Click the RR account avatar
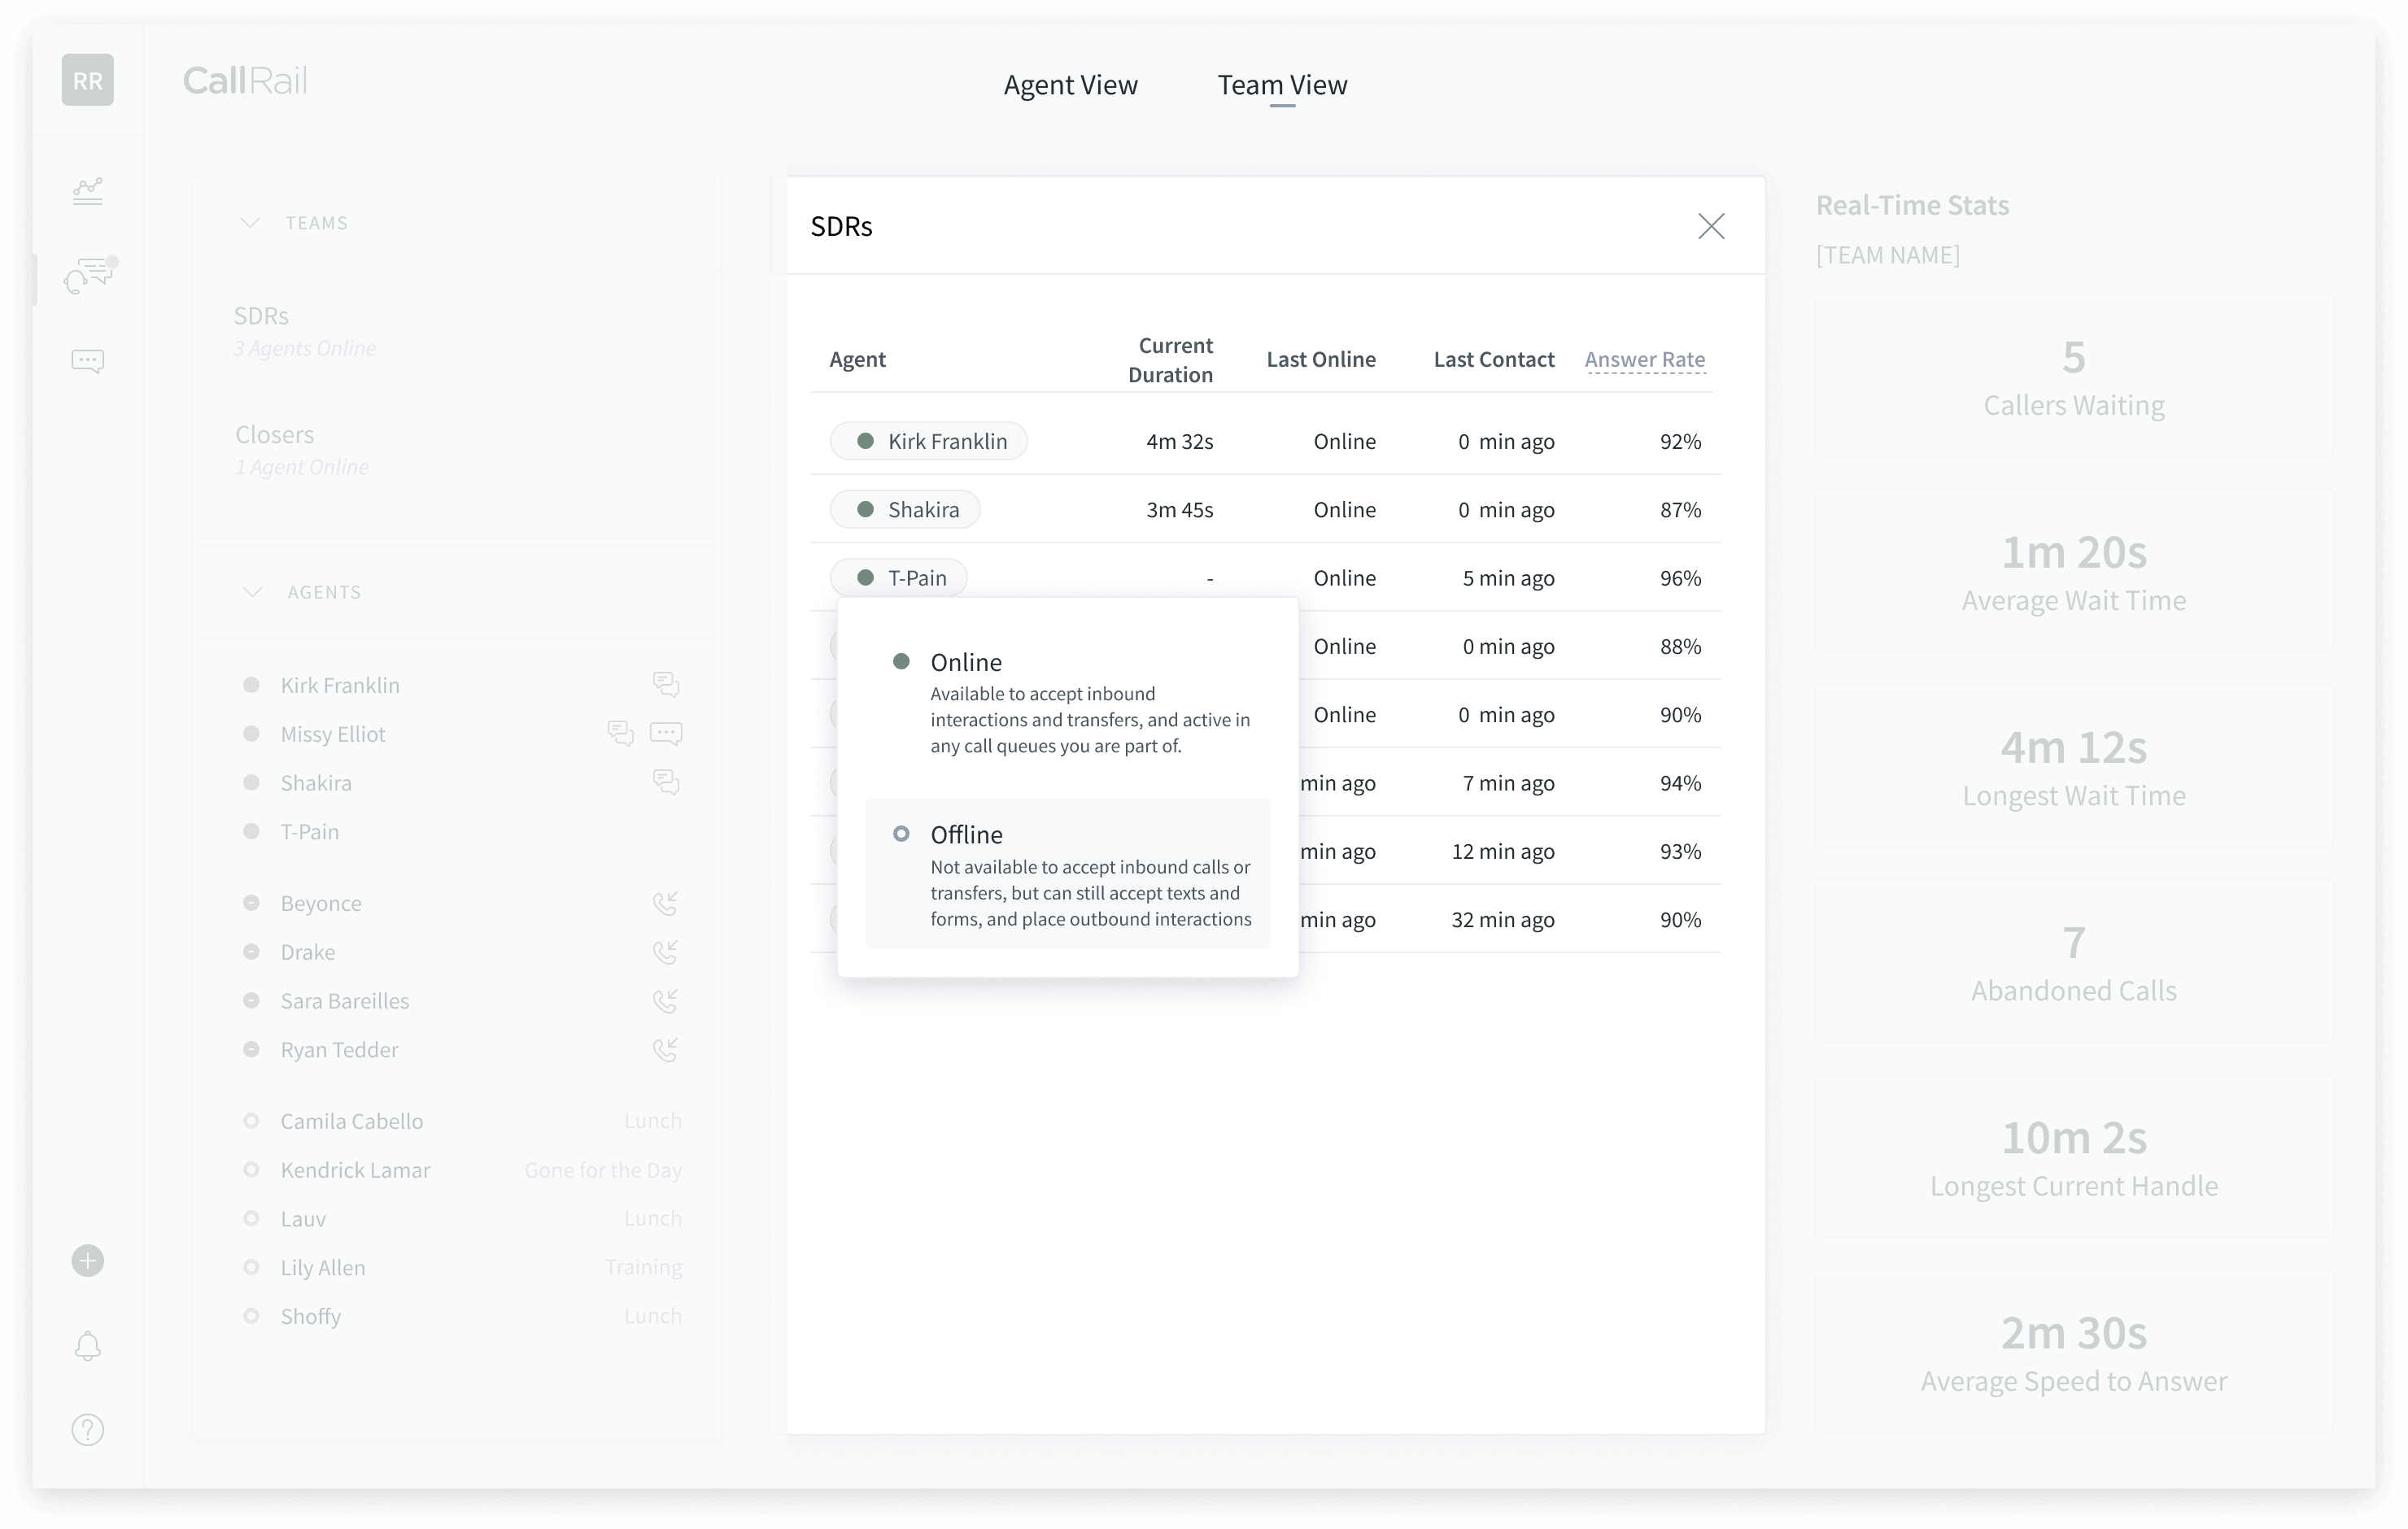The width and height of the screenshot is (2408, 1529). tap(88, 80)
